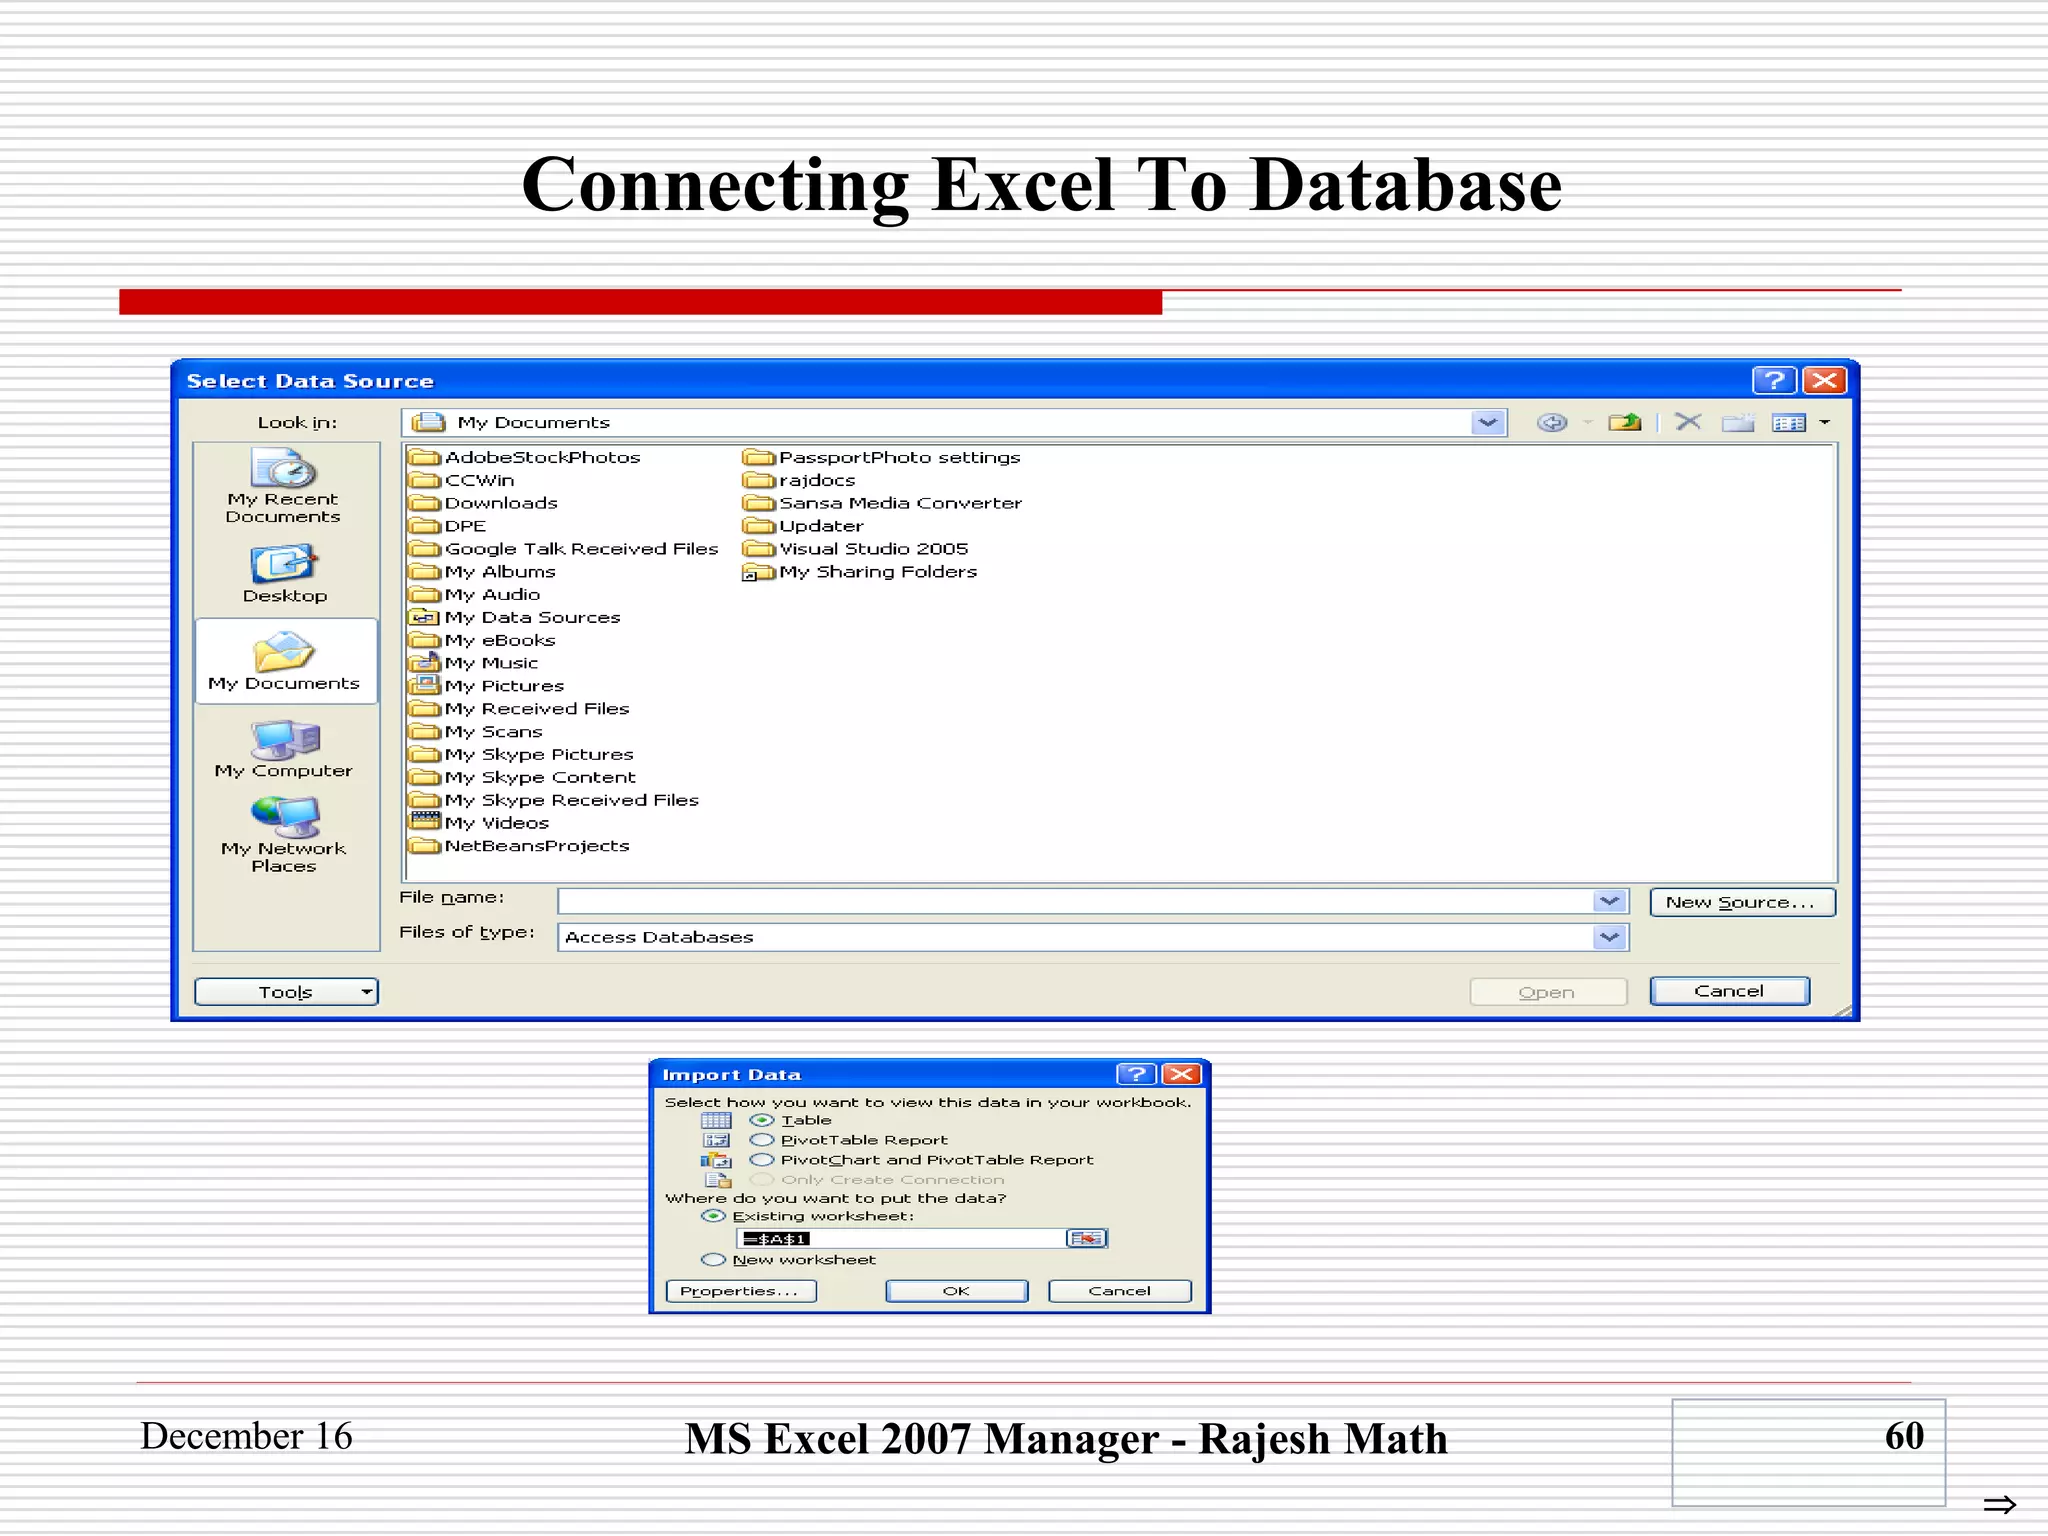Choose the Only Create Connection radio
Screen dimensions: 2048x1536
tap(762, 1180)
